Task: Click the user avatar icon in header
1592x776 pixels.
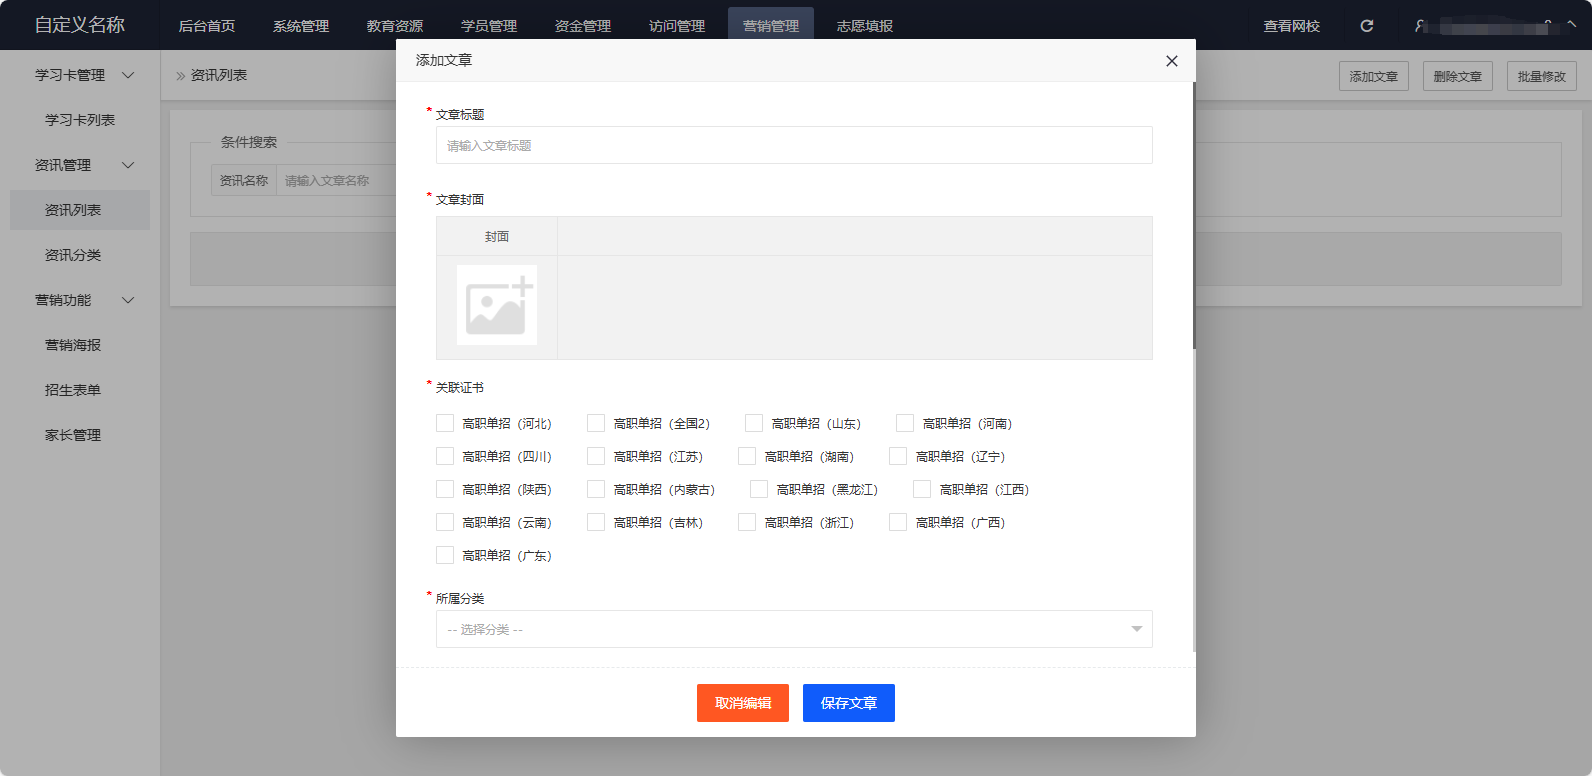Action: pos(1419,26)
